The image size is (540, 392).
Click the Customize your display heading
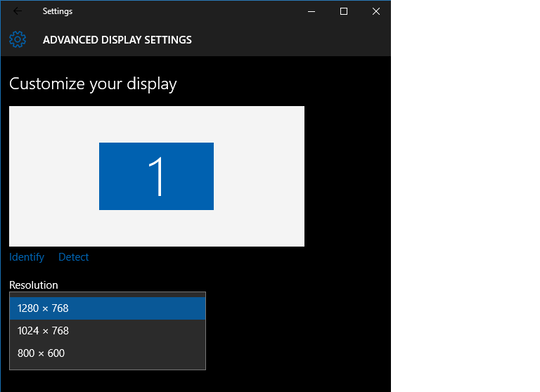click(x=93, y=84)
